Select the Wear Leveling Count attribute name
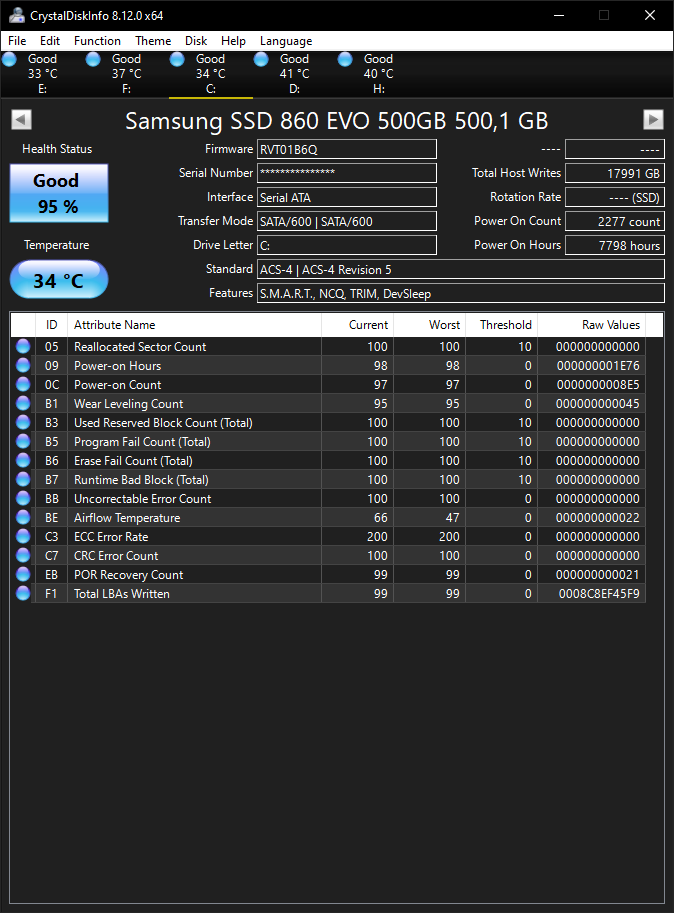Image resolution: width=674 pixels, height=913 pixels. tap(129, 404)
